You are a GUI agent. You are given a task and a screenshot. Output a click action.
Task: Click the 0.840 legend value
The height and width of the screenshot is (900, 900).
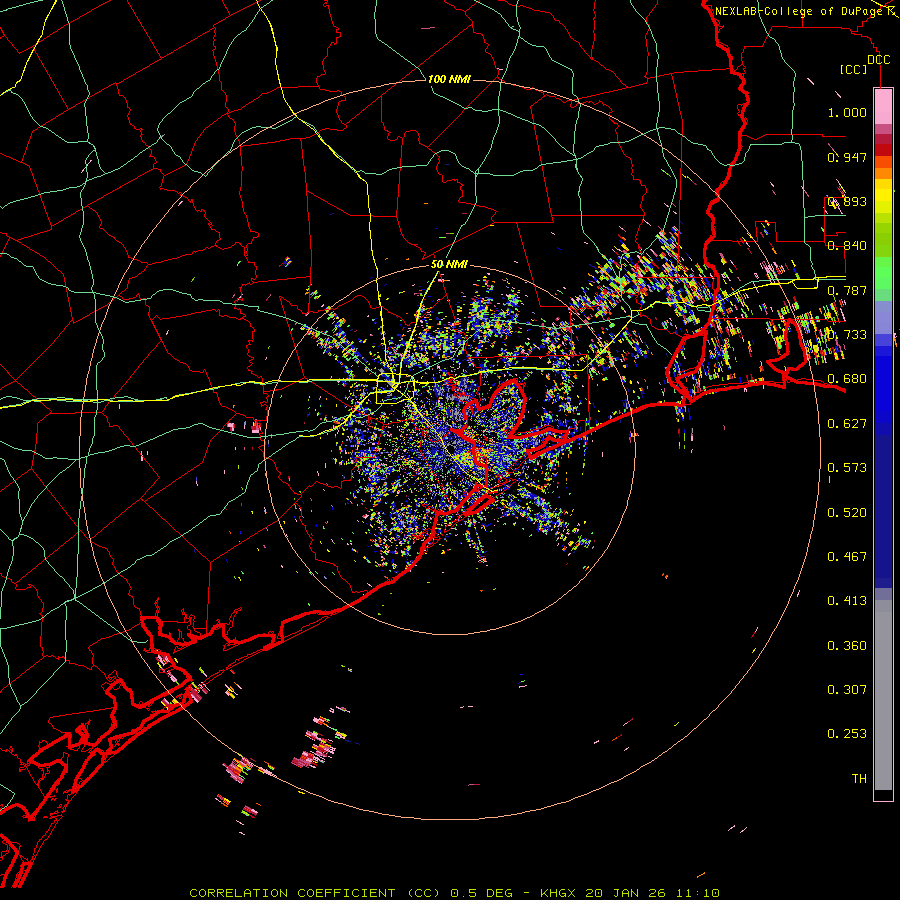point(847,246)
